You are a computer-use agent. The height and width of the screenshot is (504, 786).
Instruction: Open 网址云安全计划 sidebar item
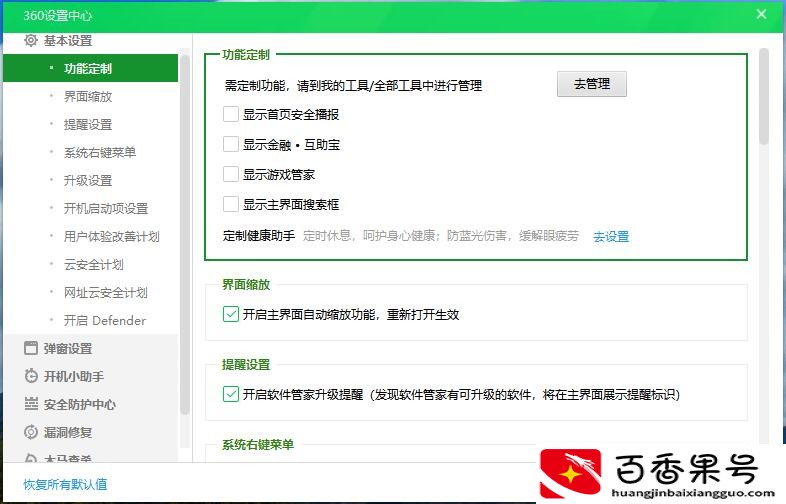pos(106,292)
